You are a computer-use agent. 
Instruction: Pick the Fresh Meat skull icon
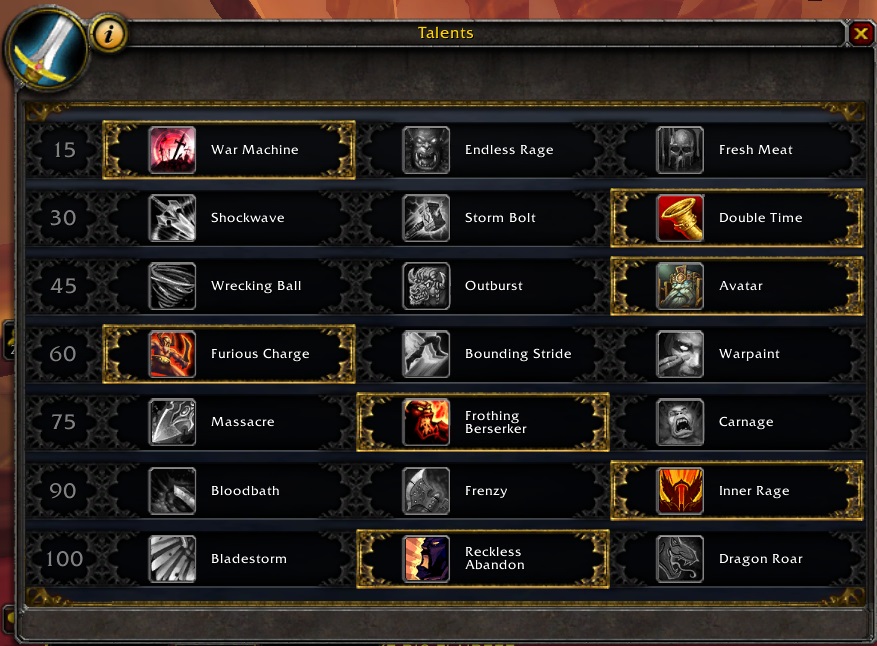coord(680,150)
